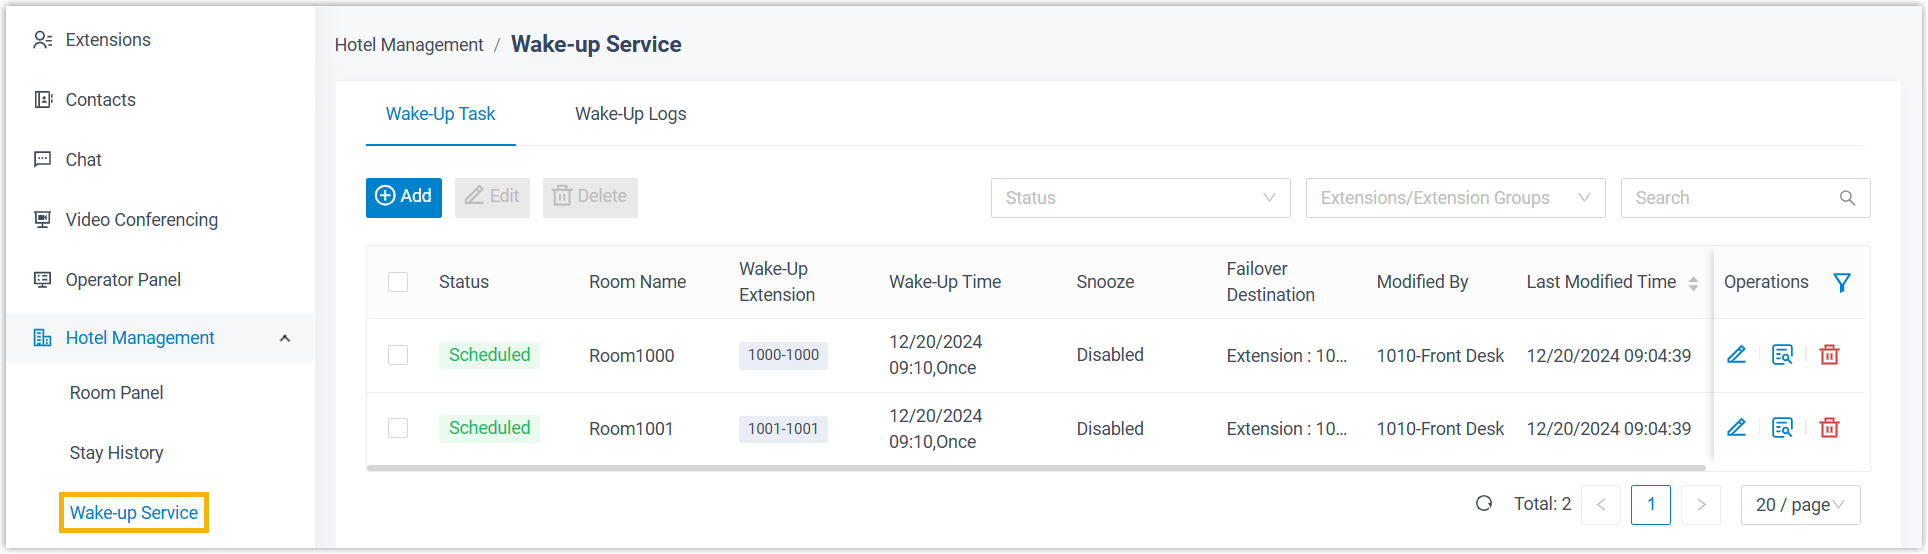Click the edit pencil icon for Room1001

pyautogui.click(x=1736, y=428)
